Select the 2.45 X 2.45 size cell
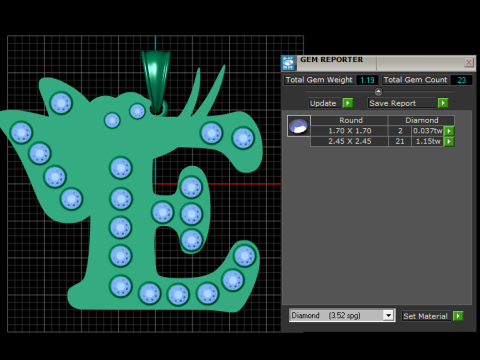This screenshot has width=480, height=360. [350, 141]
